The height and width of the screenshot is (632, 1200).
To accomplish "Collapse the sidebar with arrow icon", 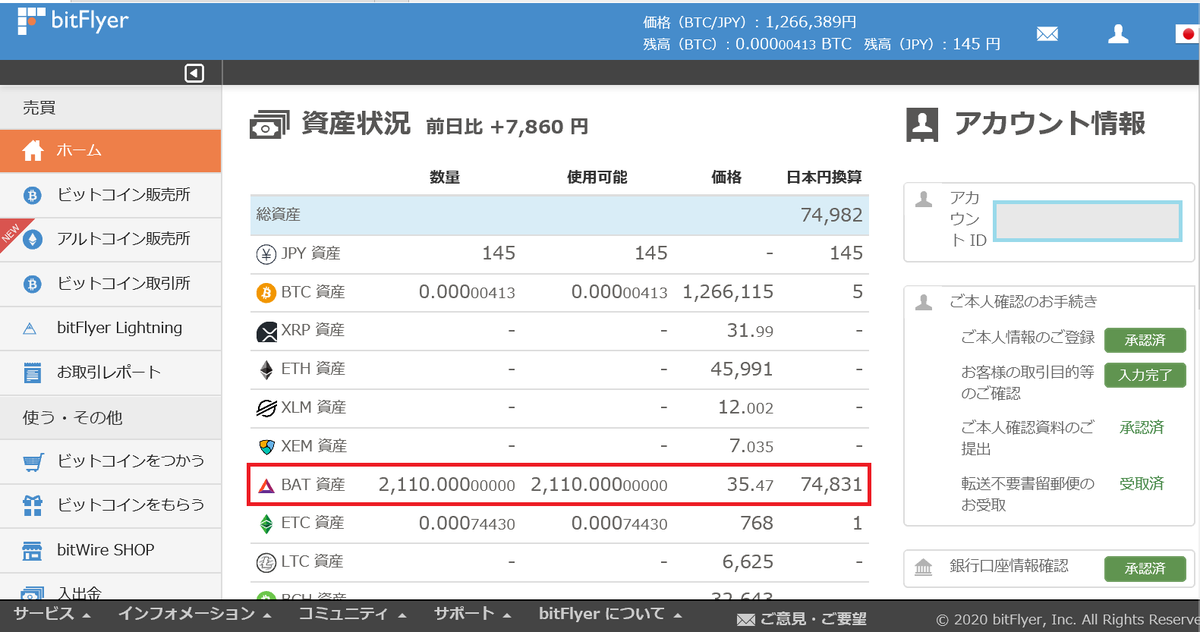I will pyautogui.click(x=194, y=73).
